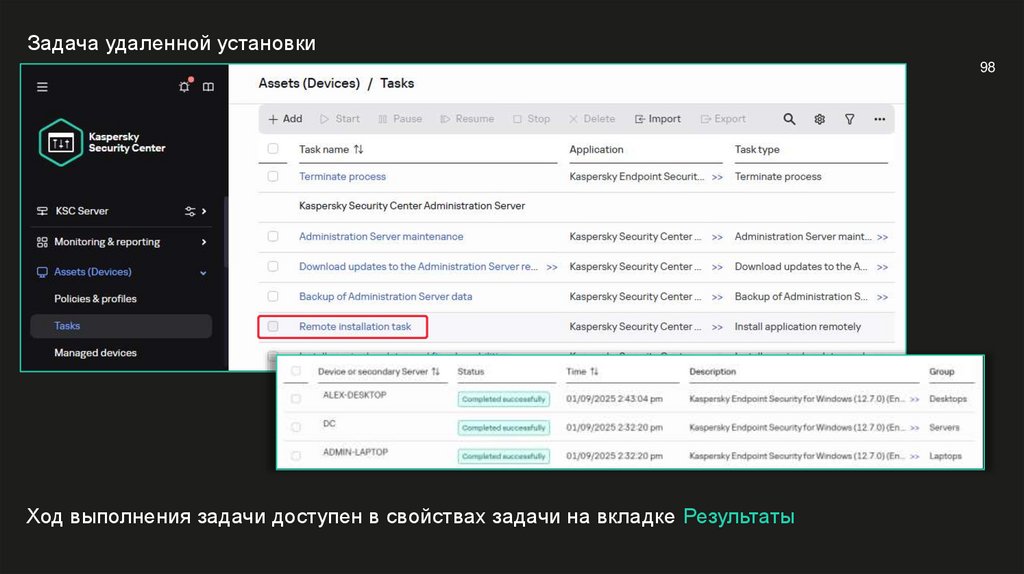The height and width of the screenshot is (574, 1024).
Task: Expand Administration Server maint... task type
Action: pos(882,237)
